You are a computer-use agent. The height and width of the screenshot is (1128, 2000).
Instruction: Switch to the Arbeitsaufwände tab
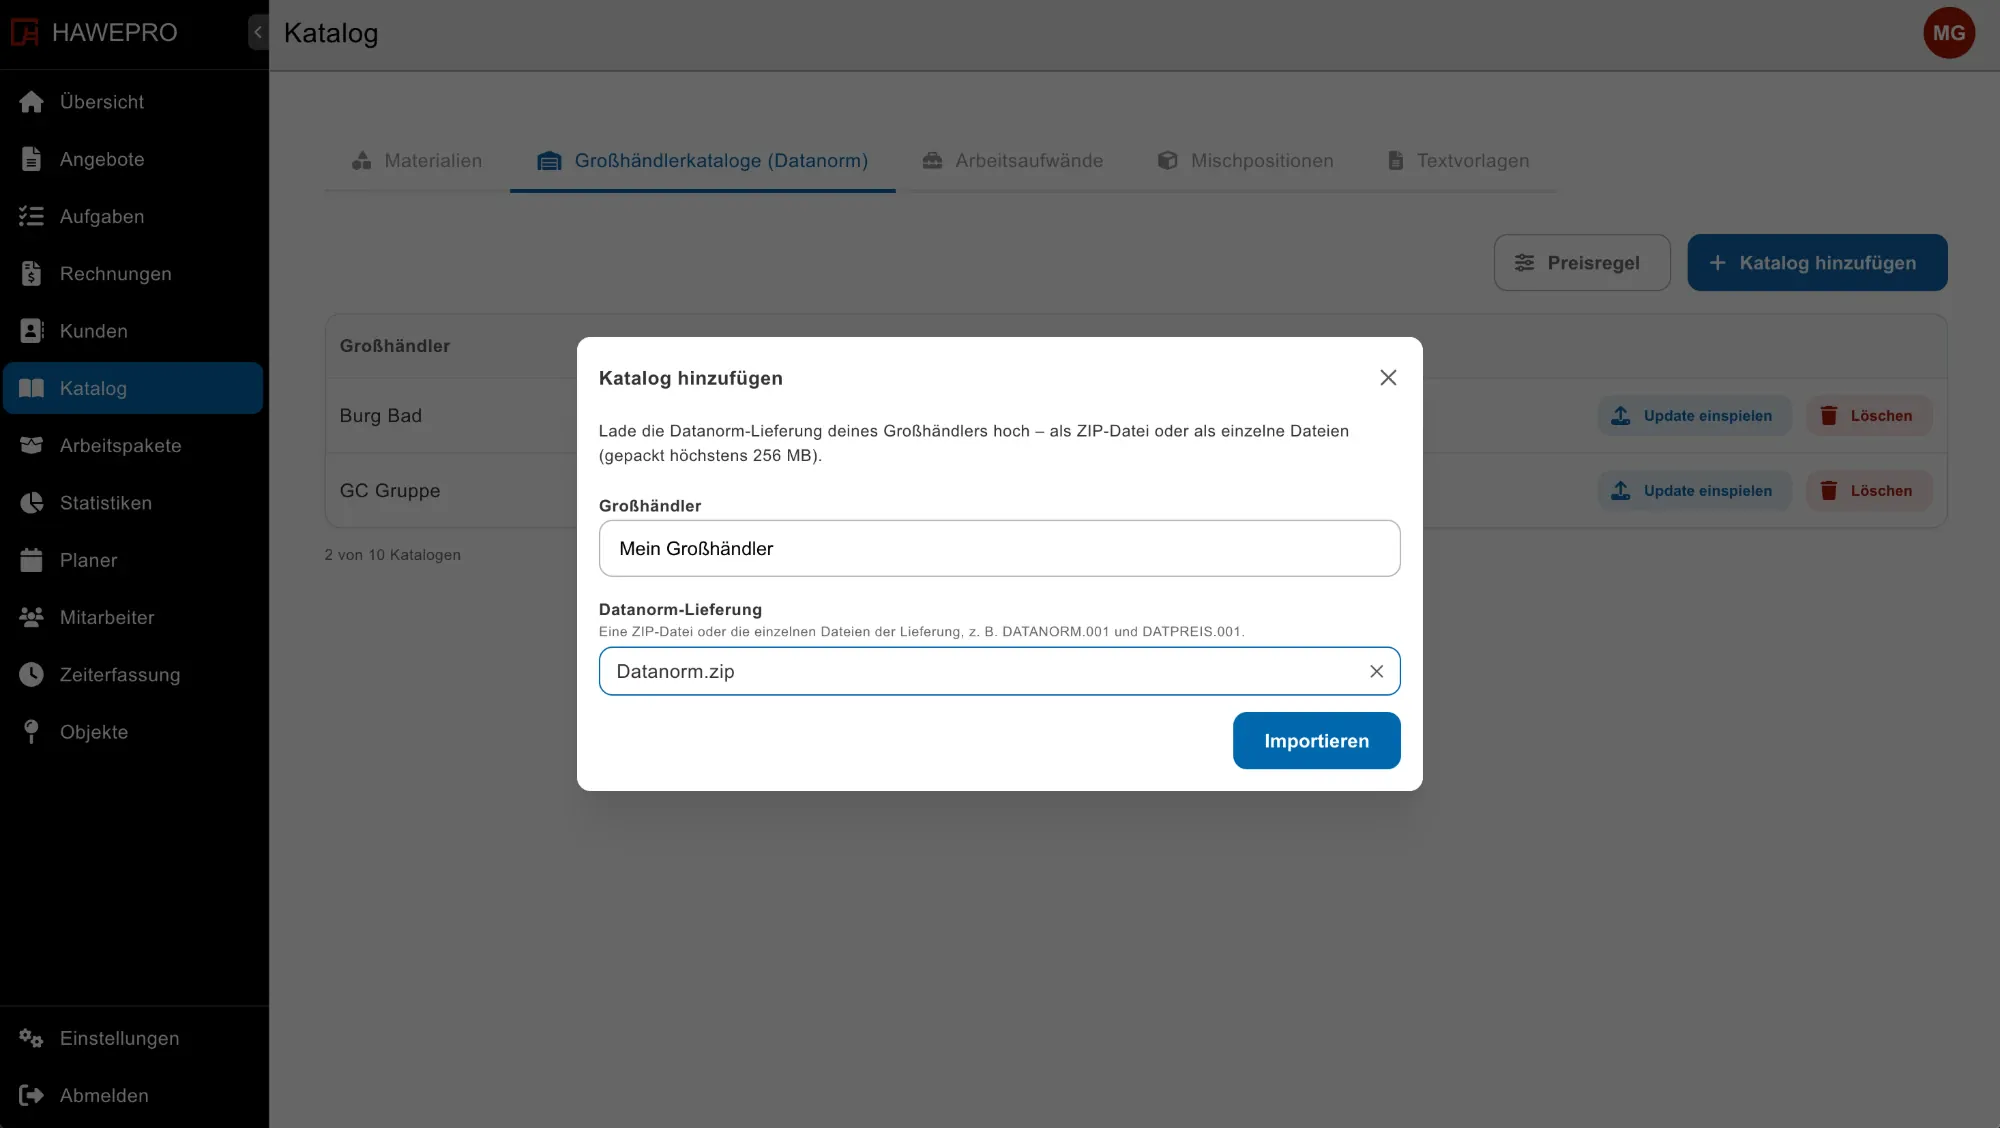[1013, 160]
